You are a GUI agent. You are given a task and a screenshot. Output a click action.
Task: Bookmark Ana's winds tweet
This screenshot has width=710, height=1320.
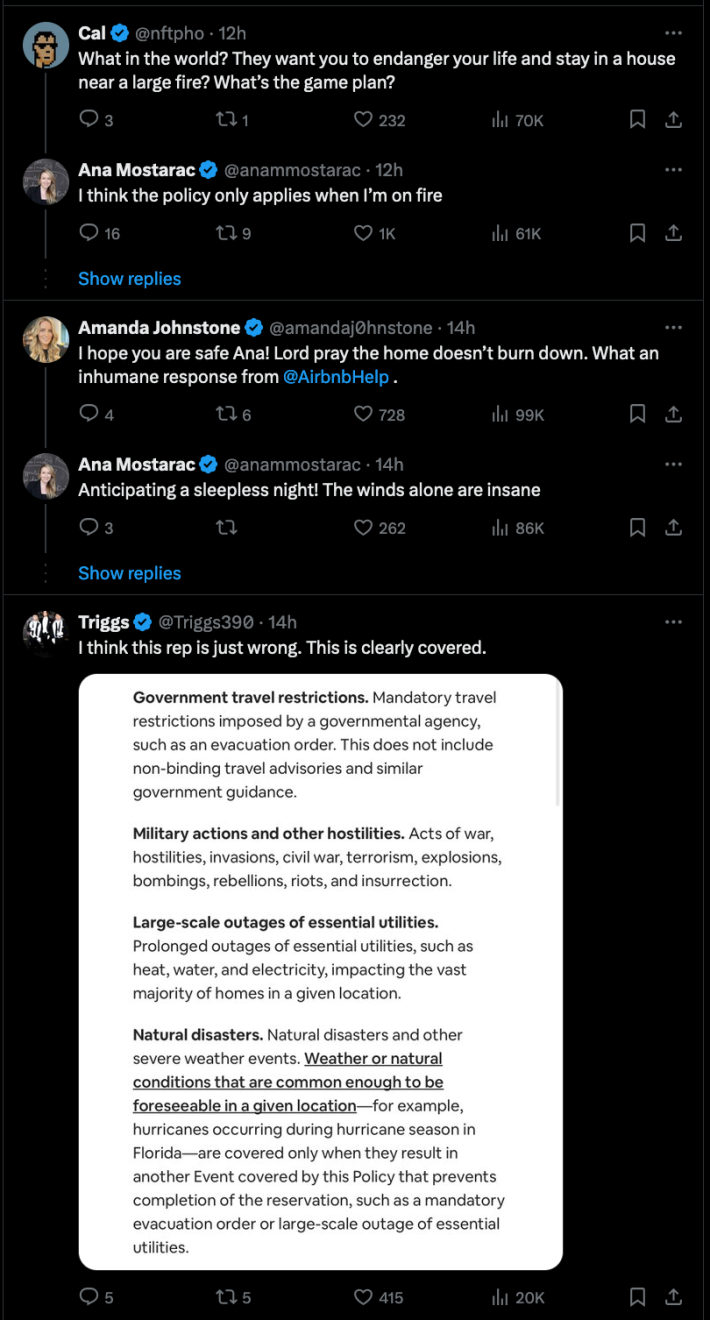[637, 527]
